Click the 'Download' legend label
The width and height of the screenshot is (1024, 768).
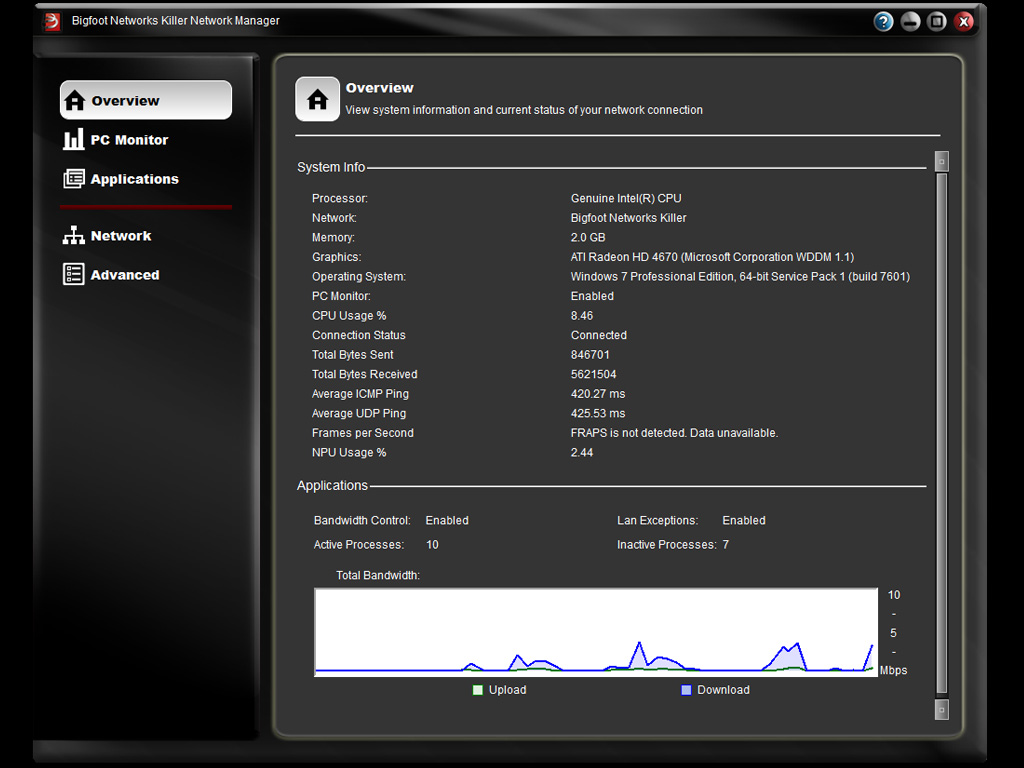pos(723,690)
